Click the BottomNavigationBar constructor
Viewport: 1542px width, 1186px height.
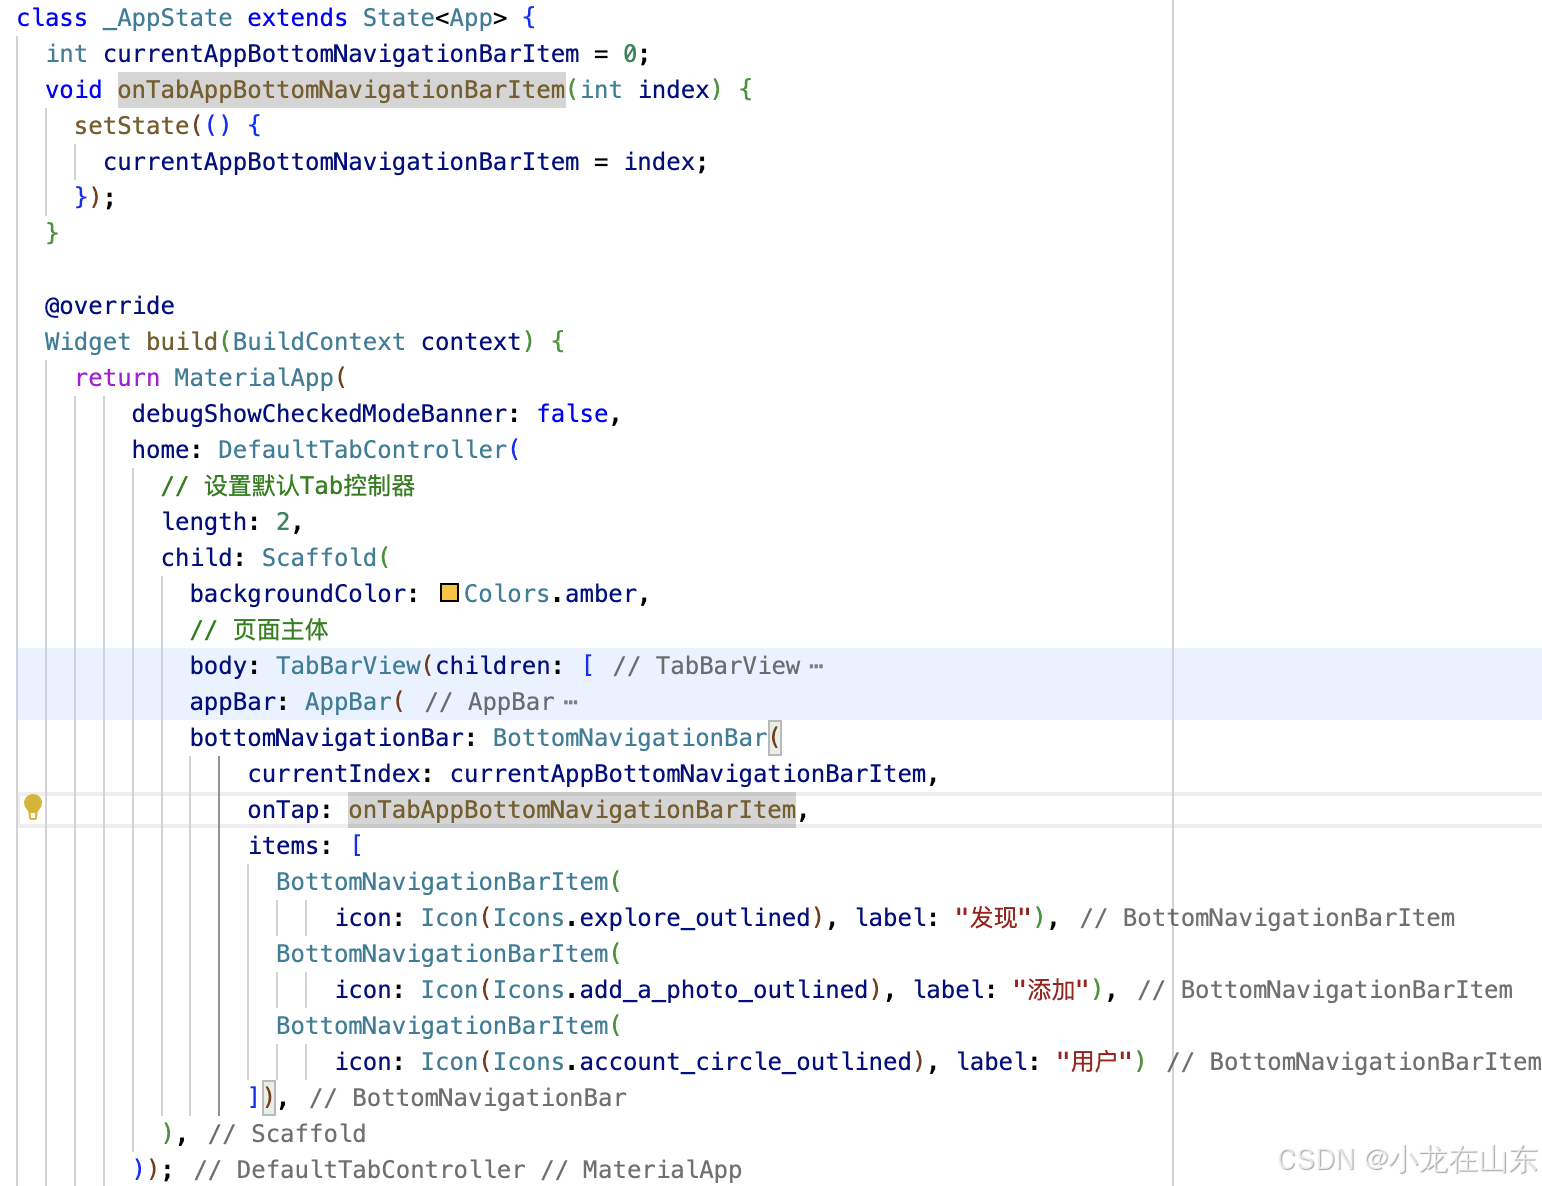tap(629, 738)
